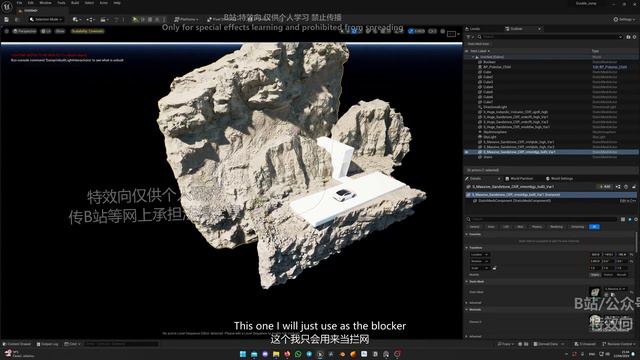This screenshot has height=360, width=640.
Task: Collapse the Transform section
Action: click(x=467, y=248)
